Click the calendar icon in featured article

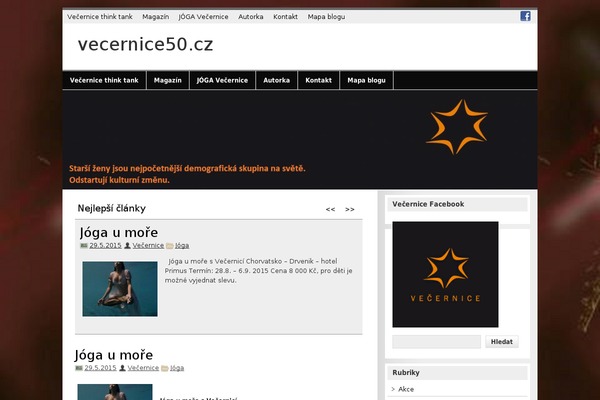tap(84, 246)
